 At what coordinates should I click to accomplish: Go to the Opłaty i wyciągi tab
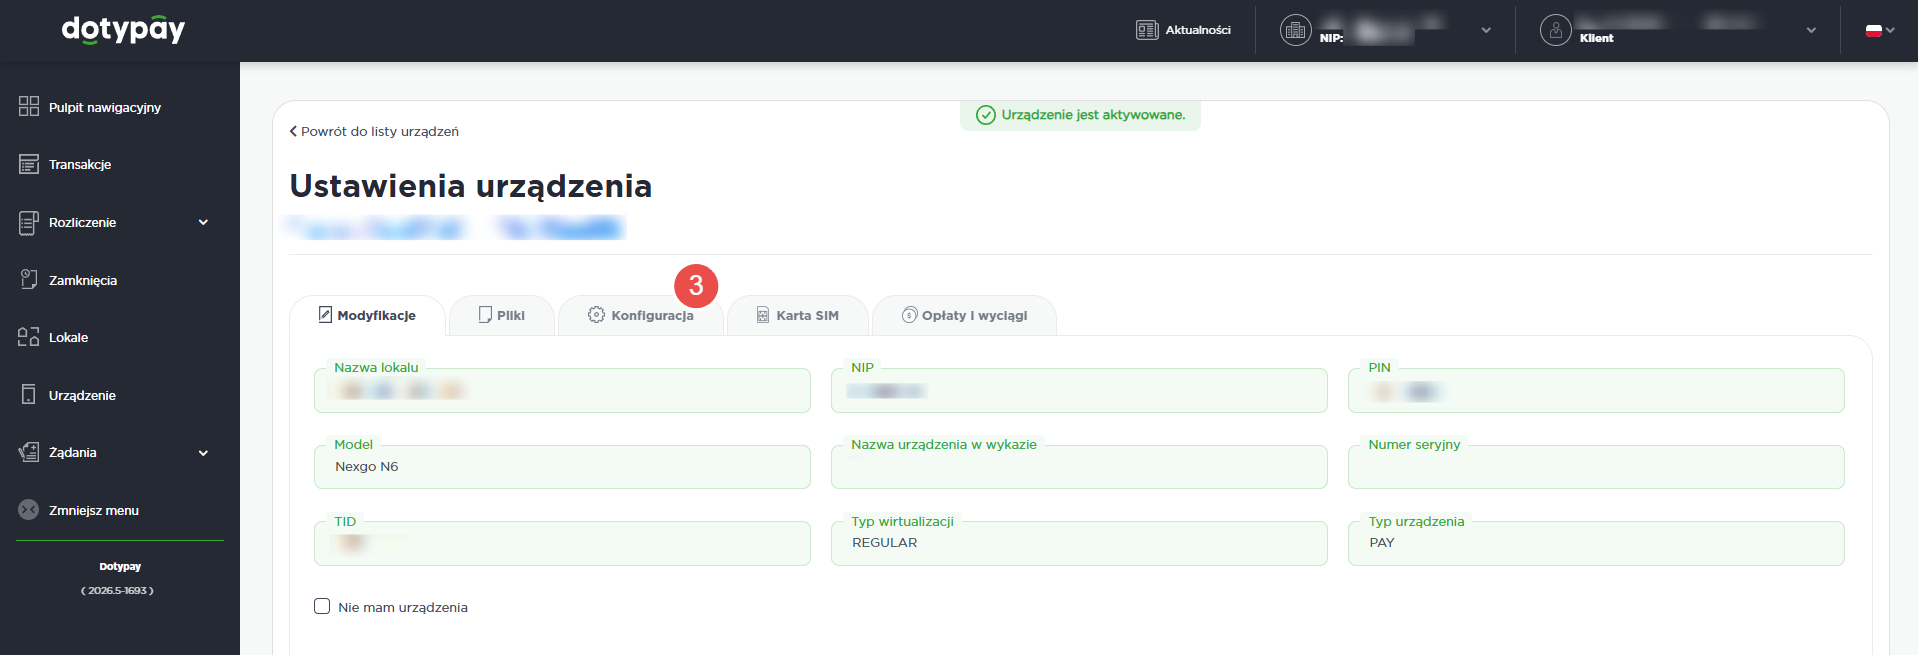tap(964, 315)
